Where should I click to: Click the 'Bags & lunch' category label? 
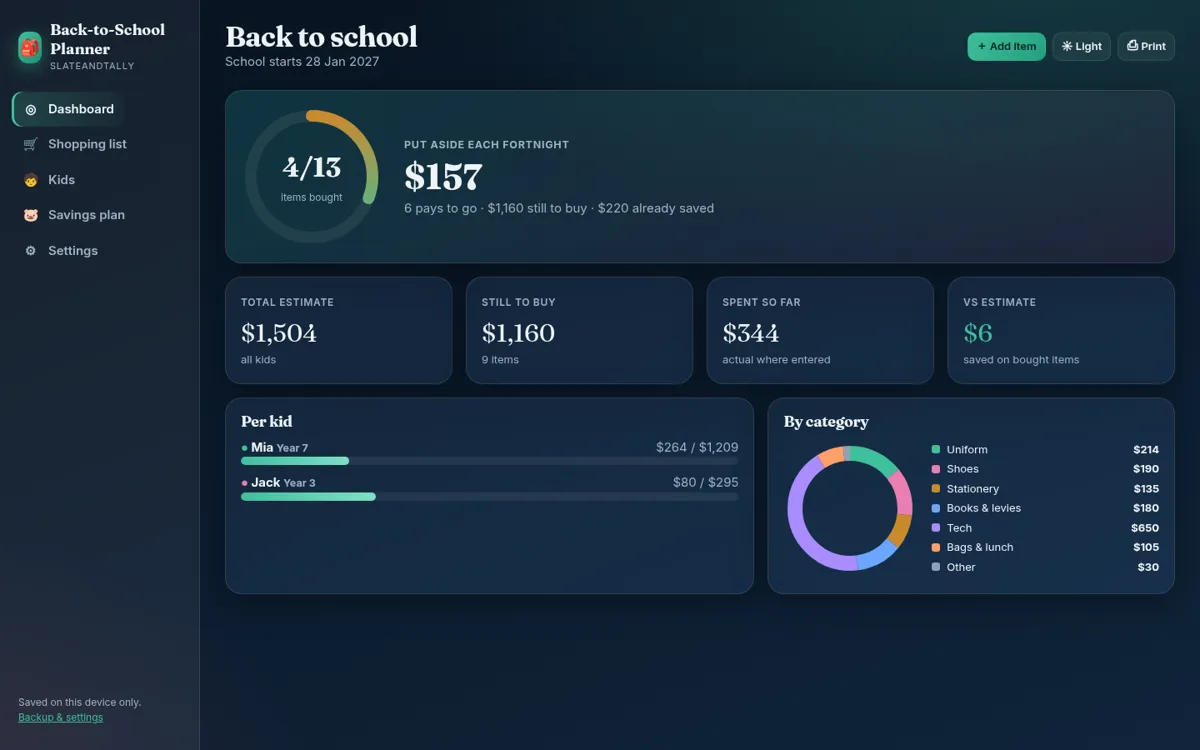point(980,547)
